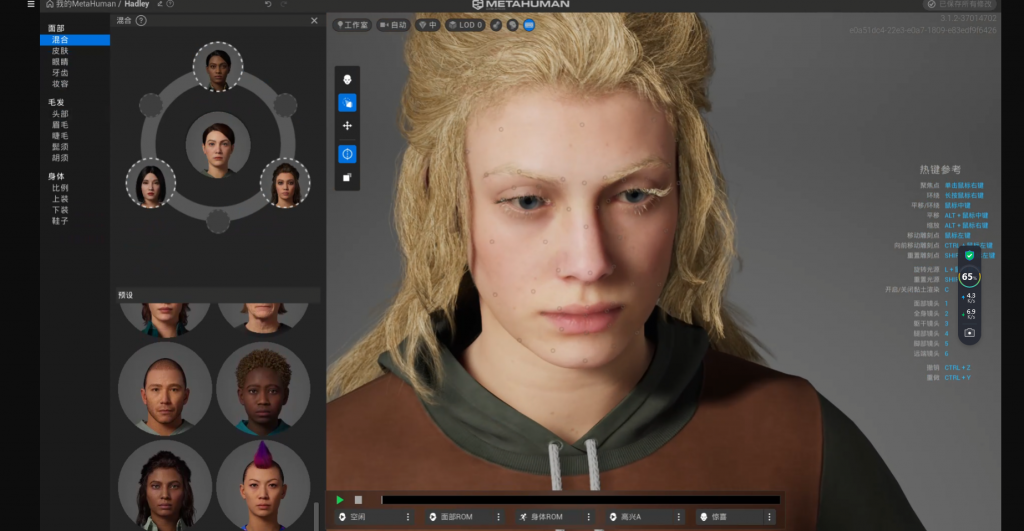Image resolution: width=1024 pixels, height=531 pixels.
Task: Click the empty upper-right blend slot
Action: [285, 105]
